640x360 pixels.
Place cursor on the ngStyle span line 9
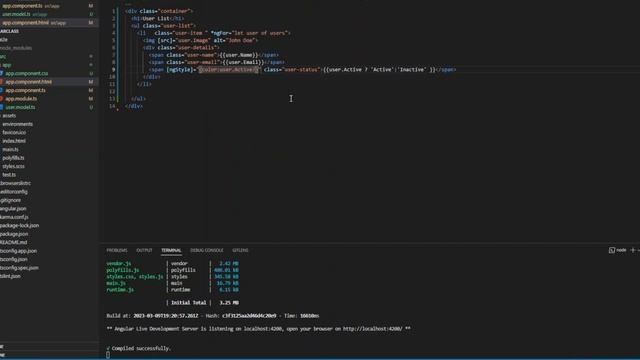[x=302, y=70]
